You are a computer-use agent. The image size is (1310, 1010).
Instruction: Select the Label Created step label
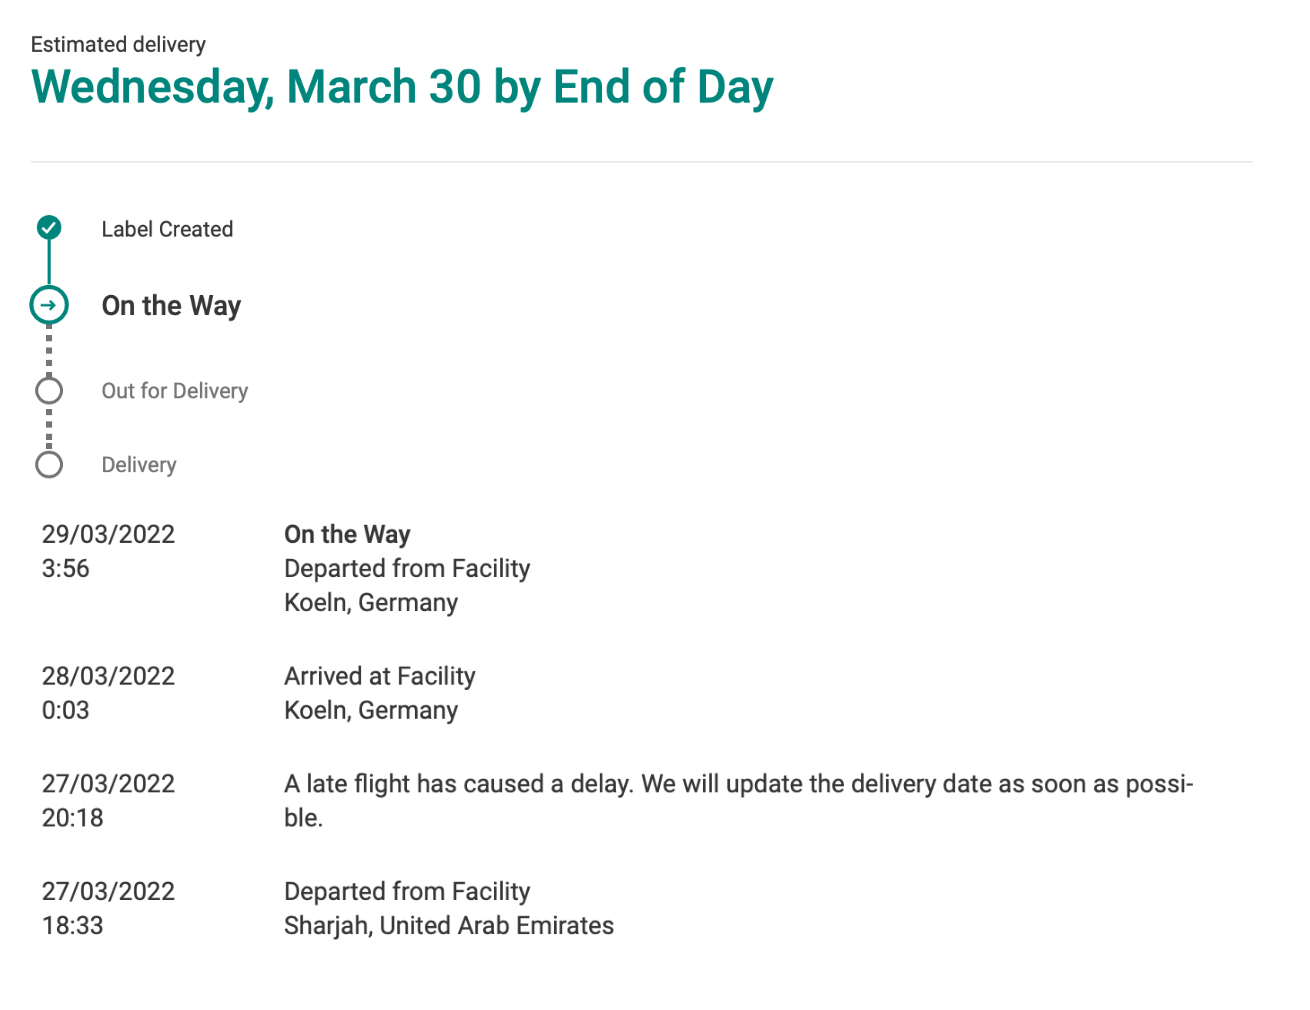tap(167, 229)
